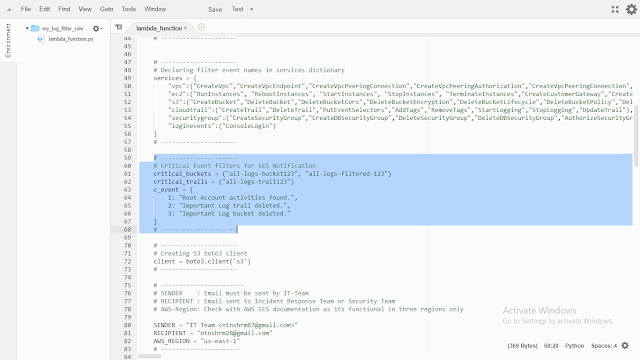Open editor settings gear in status bar
This screenshot has height=360, width=640.
(x=625, y=346)
